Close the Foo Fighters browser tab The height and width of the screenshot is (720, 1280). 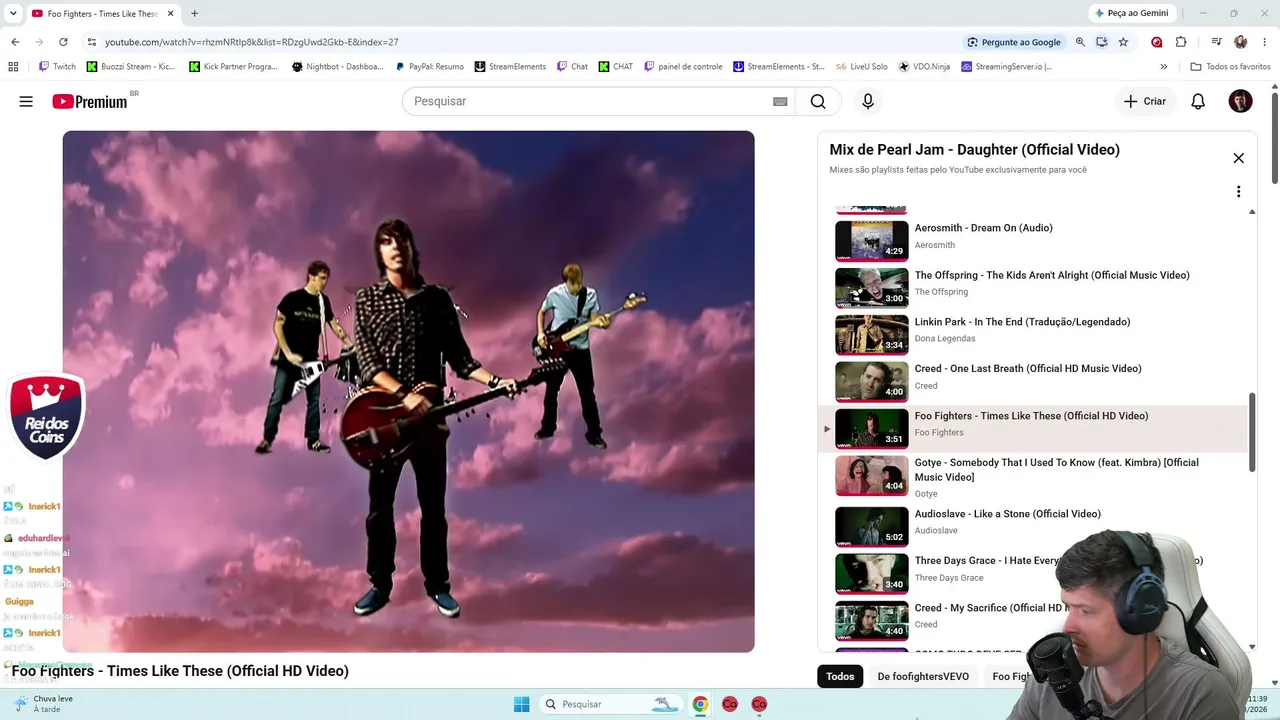[x=171, y=14]
